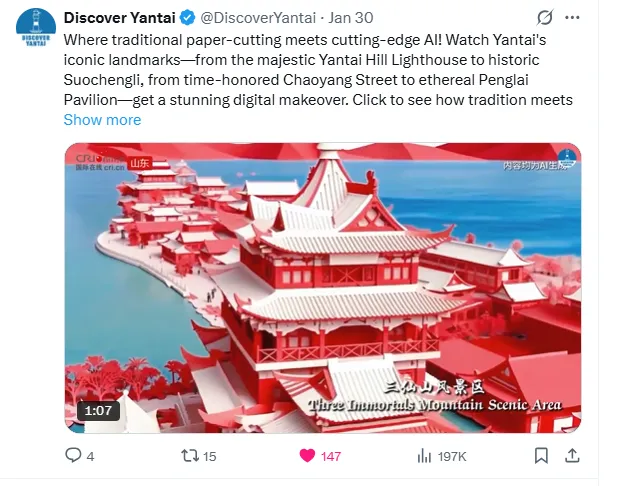This screenshot has height=486, width=618.
Task: View post analytics bar chart icon
Action: click(424, 456)
